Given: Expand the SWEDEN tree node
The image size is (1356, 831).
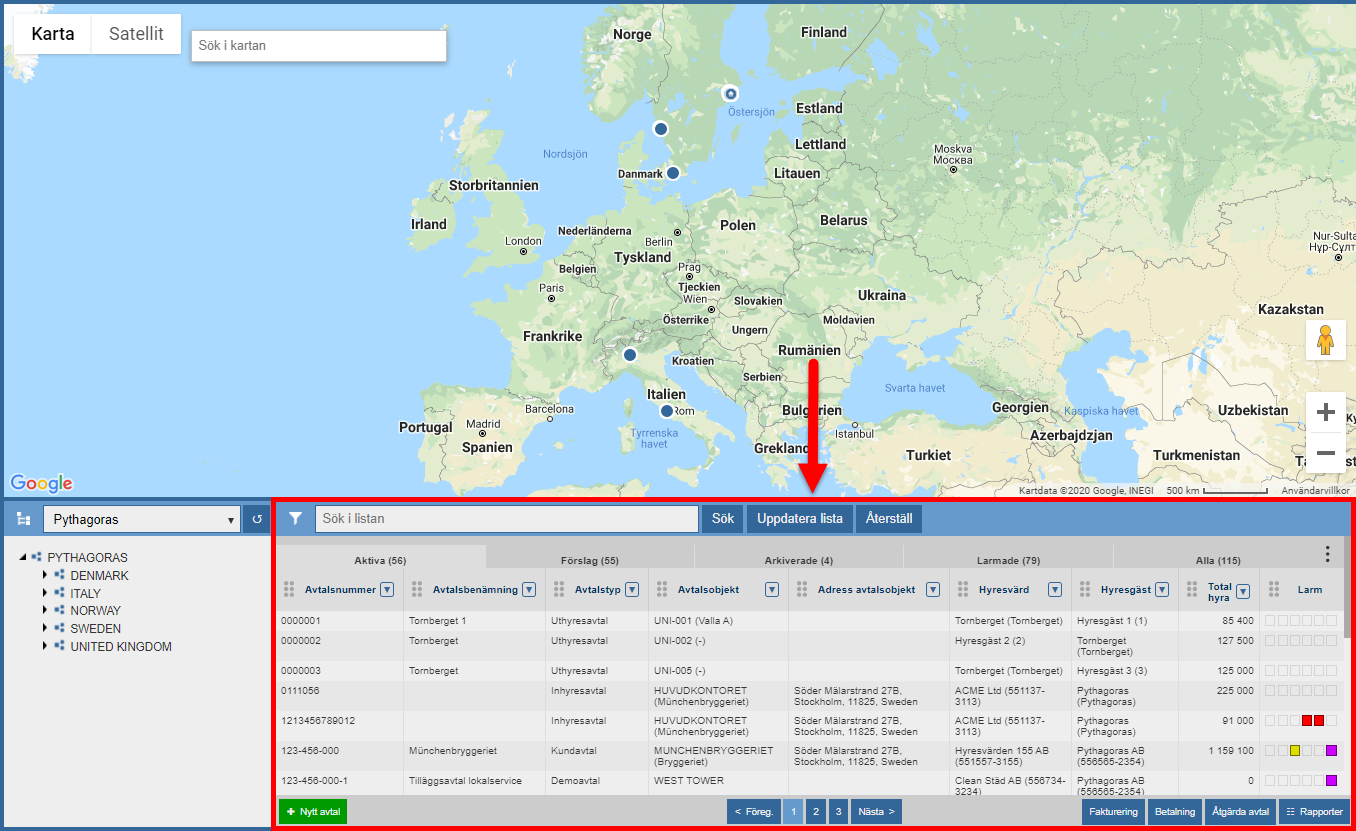Looking at the screenshot, I should [45, 629].
